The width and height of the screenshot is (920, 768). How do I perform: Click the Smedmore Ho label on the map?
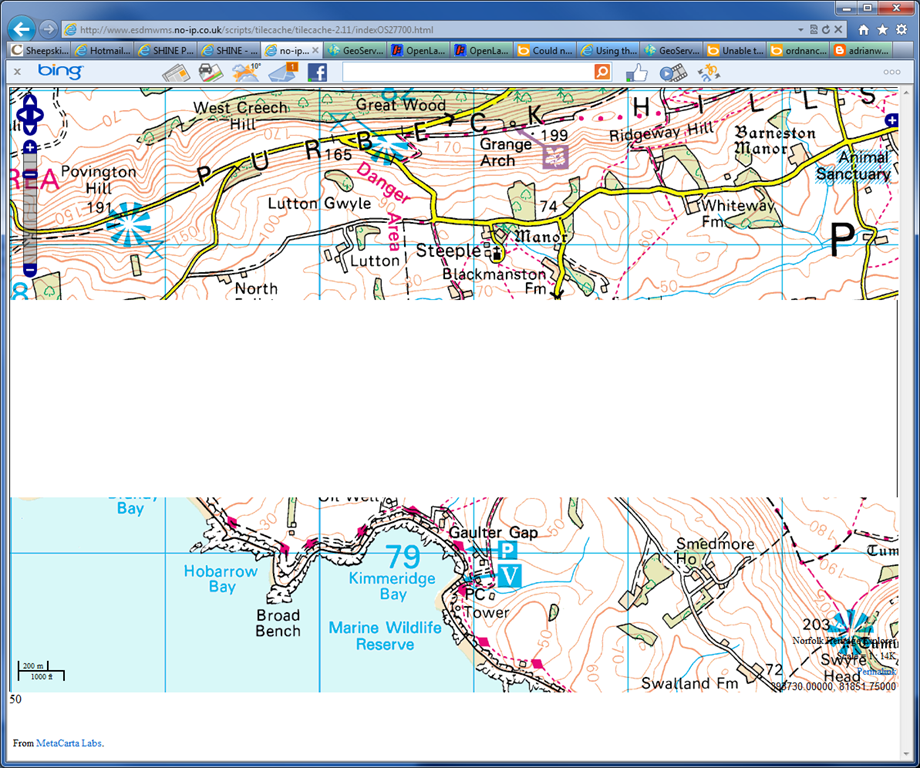[x=715, y=551]
